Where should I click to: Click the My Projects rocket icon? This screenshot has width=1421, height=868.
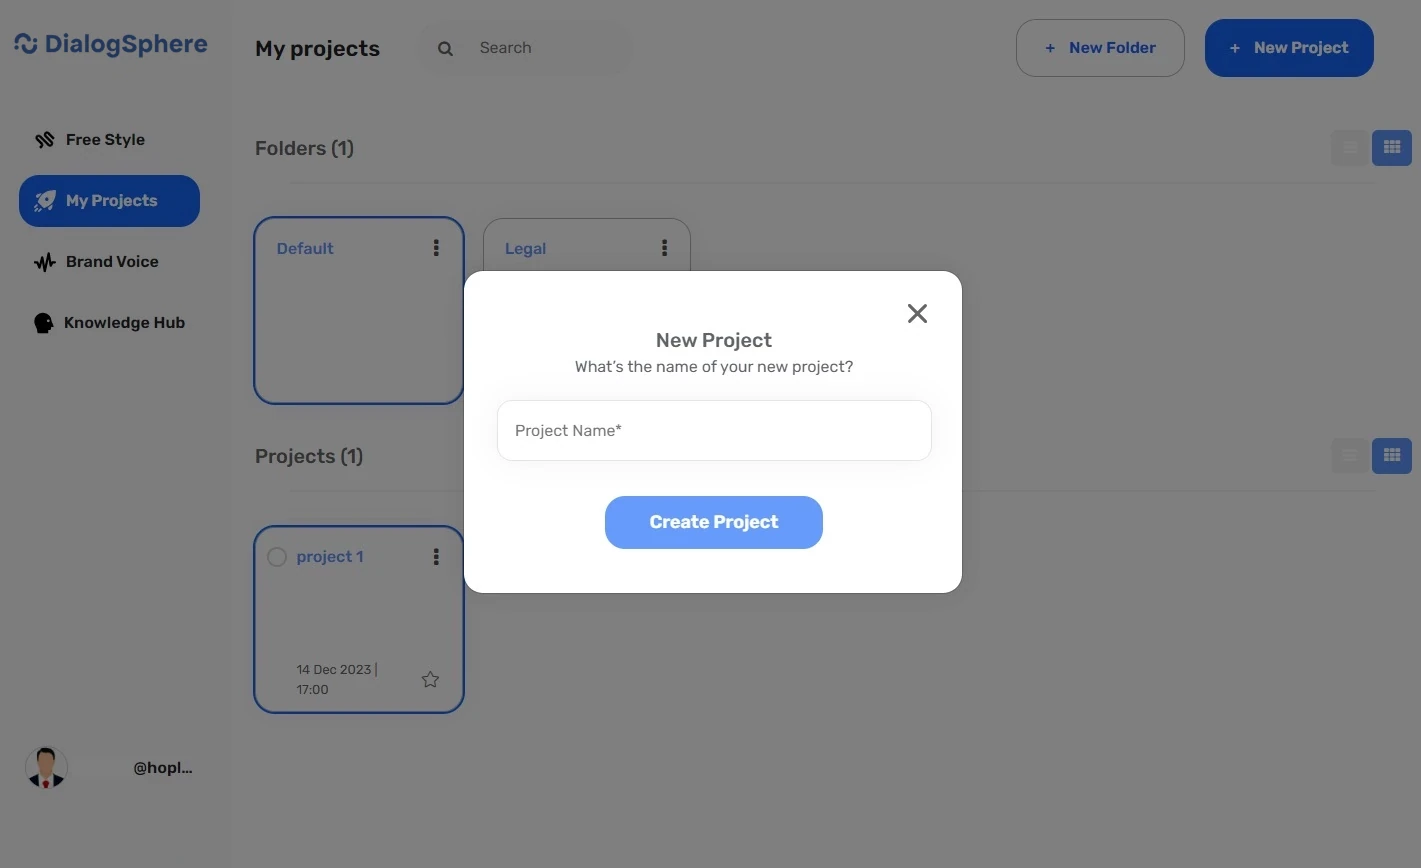(44, 200)
